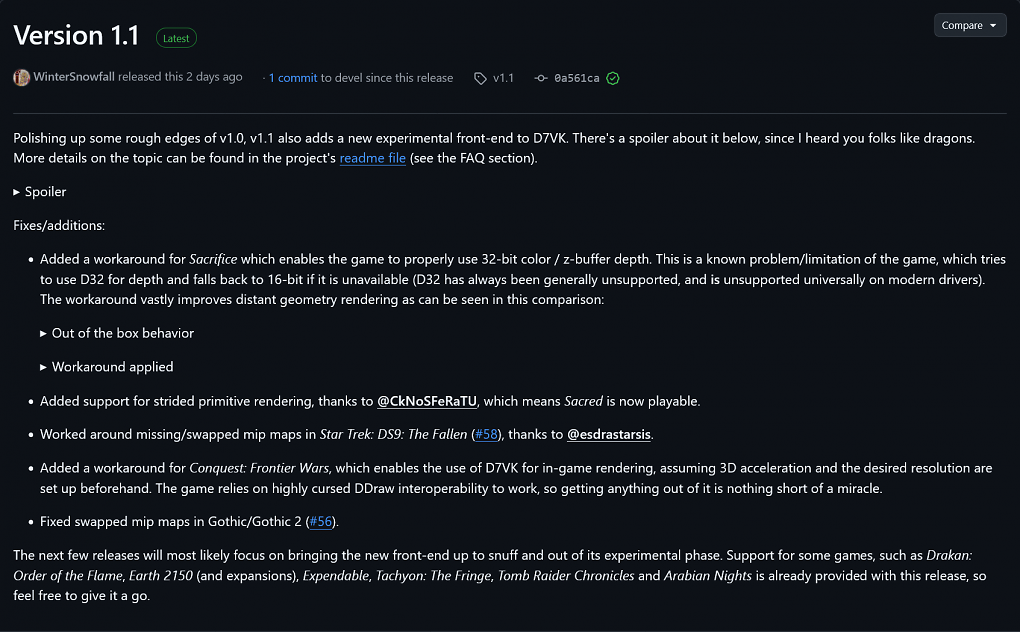This screenshot has height=632, width=1020.
Task: Expand the Workaround applied section
Action: tap(107, 367)
